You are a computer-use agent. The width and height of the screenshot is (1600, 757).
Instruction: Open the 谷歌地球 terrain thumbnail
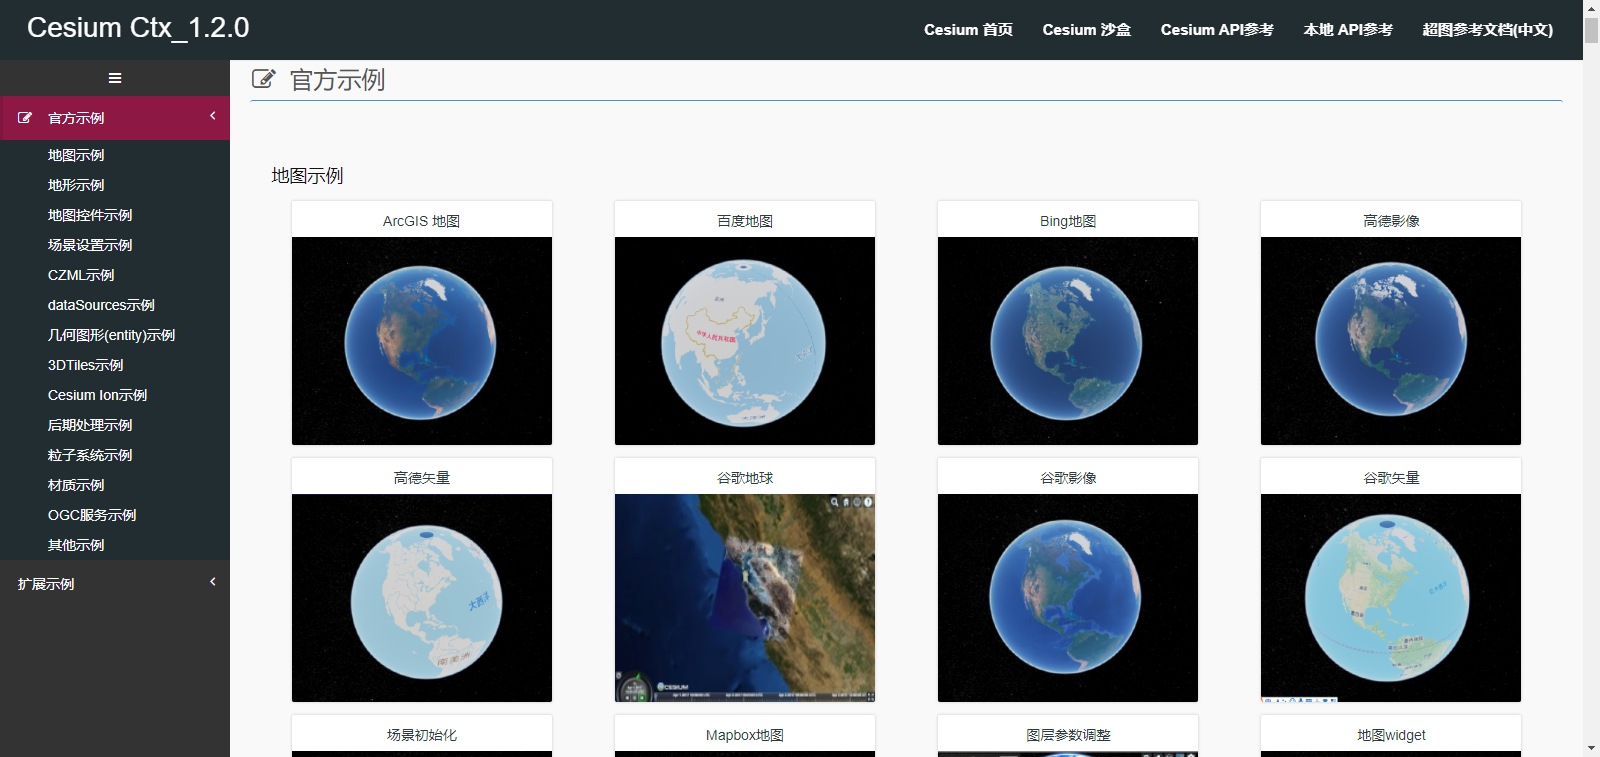coord(745,598)
